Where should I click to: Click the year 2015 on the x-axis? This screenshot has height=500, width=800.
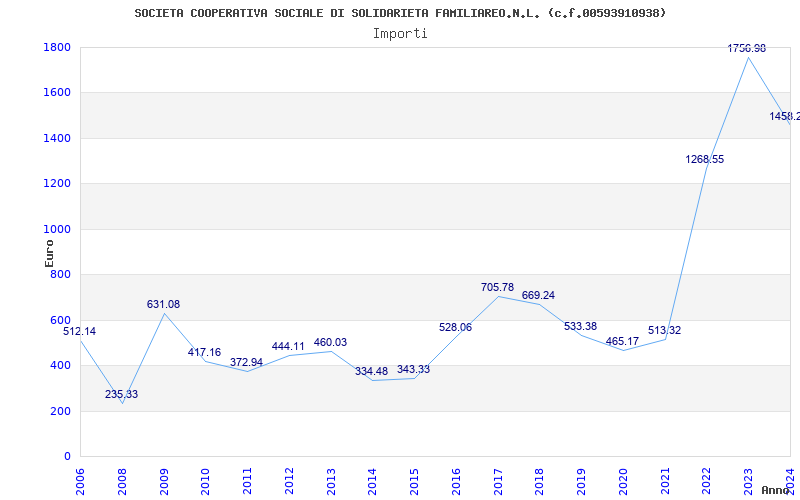(x=414, y=482)
